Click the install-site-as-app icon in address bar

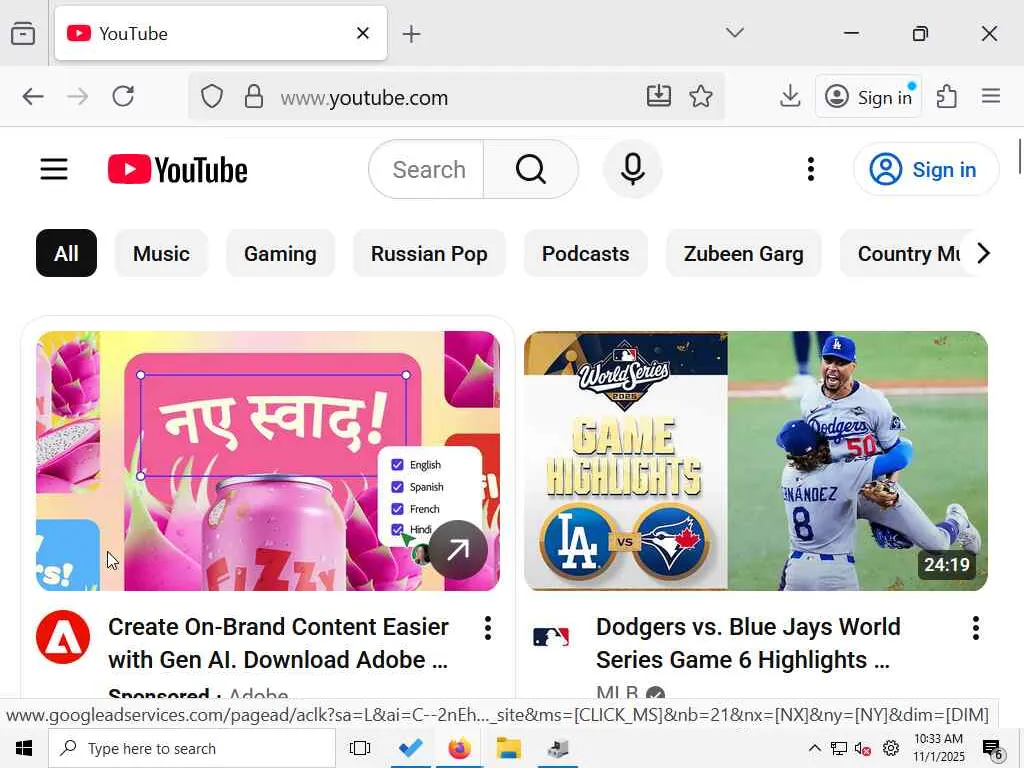(x=658, y=97)
